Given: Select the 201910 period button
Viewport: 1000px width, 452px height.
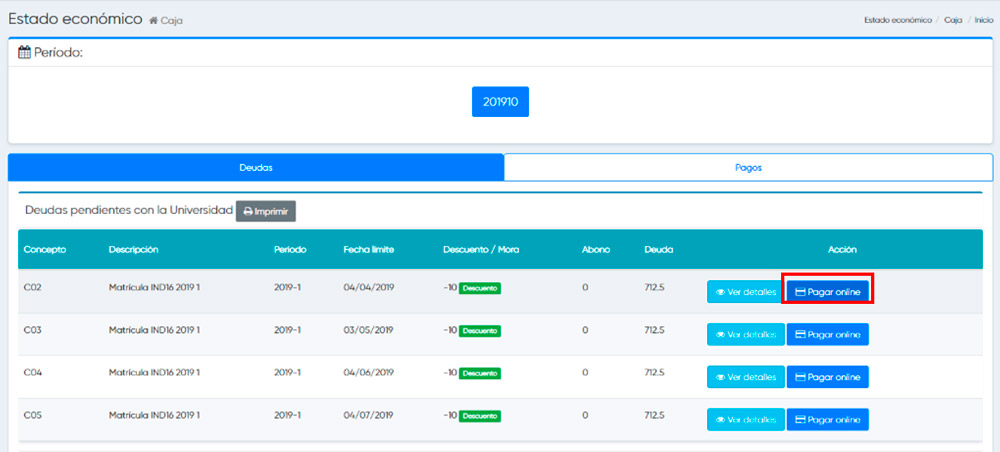Looking at the screenshot, I should 500,102.
